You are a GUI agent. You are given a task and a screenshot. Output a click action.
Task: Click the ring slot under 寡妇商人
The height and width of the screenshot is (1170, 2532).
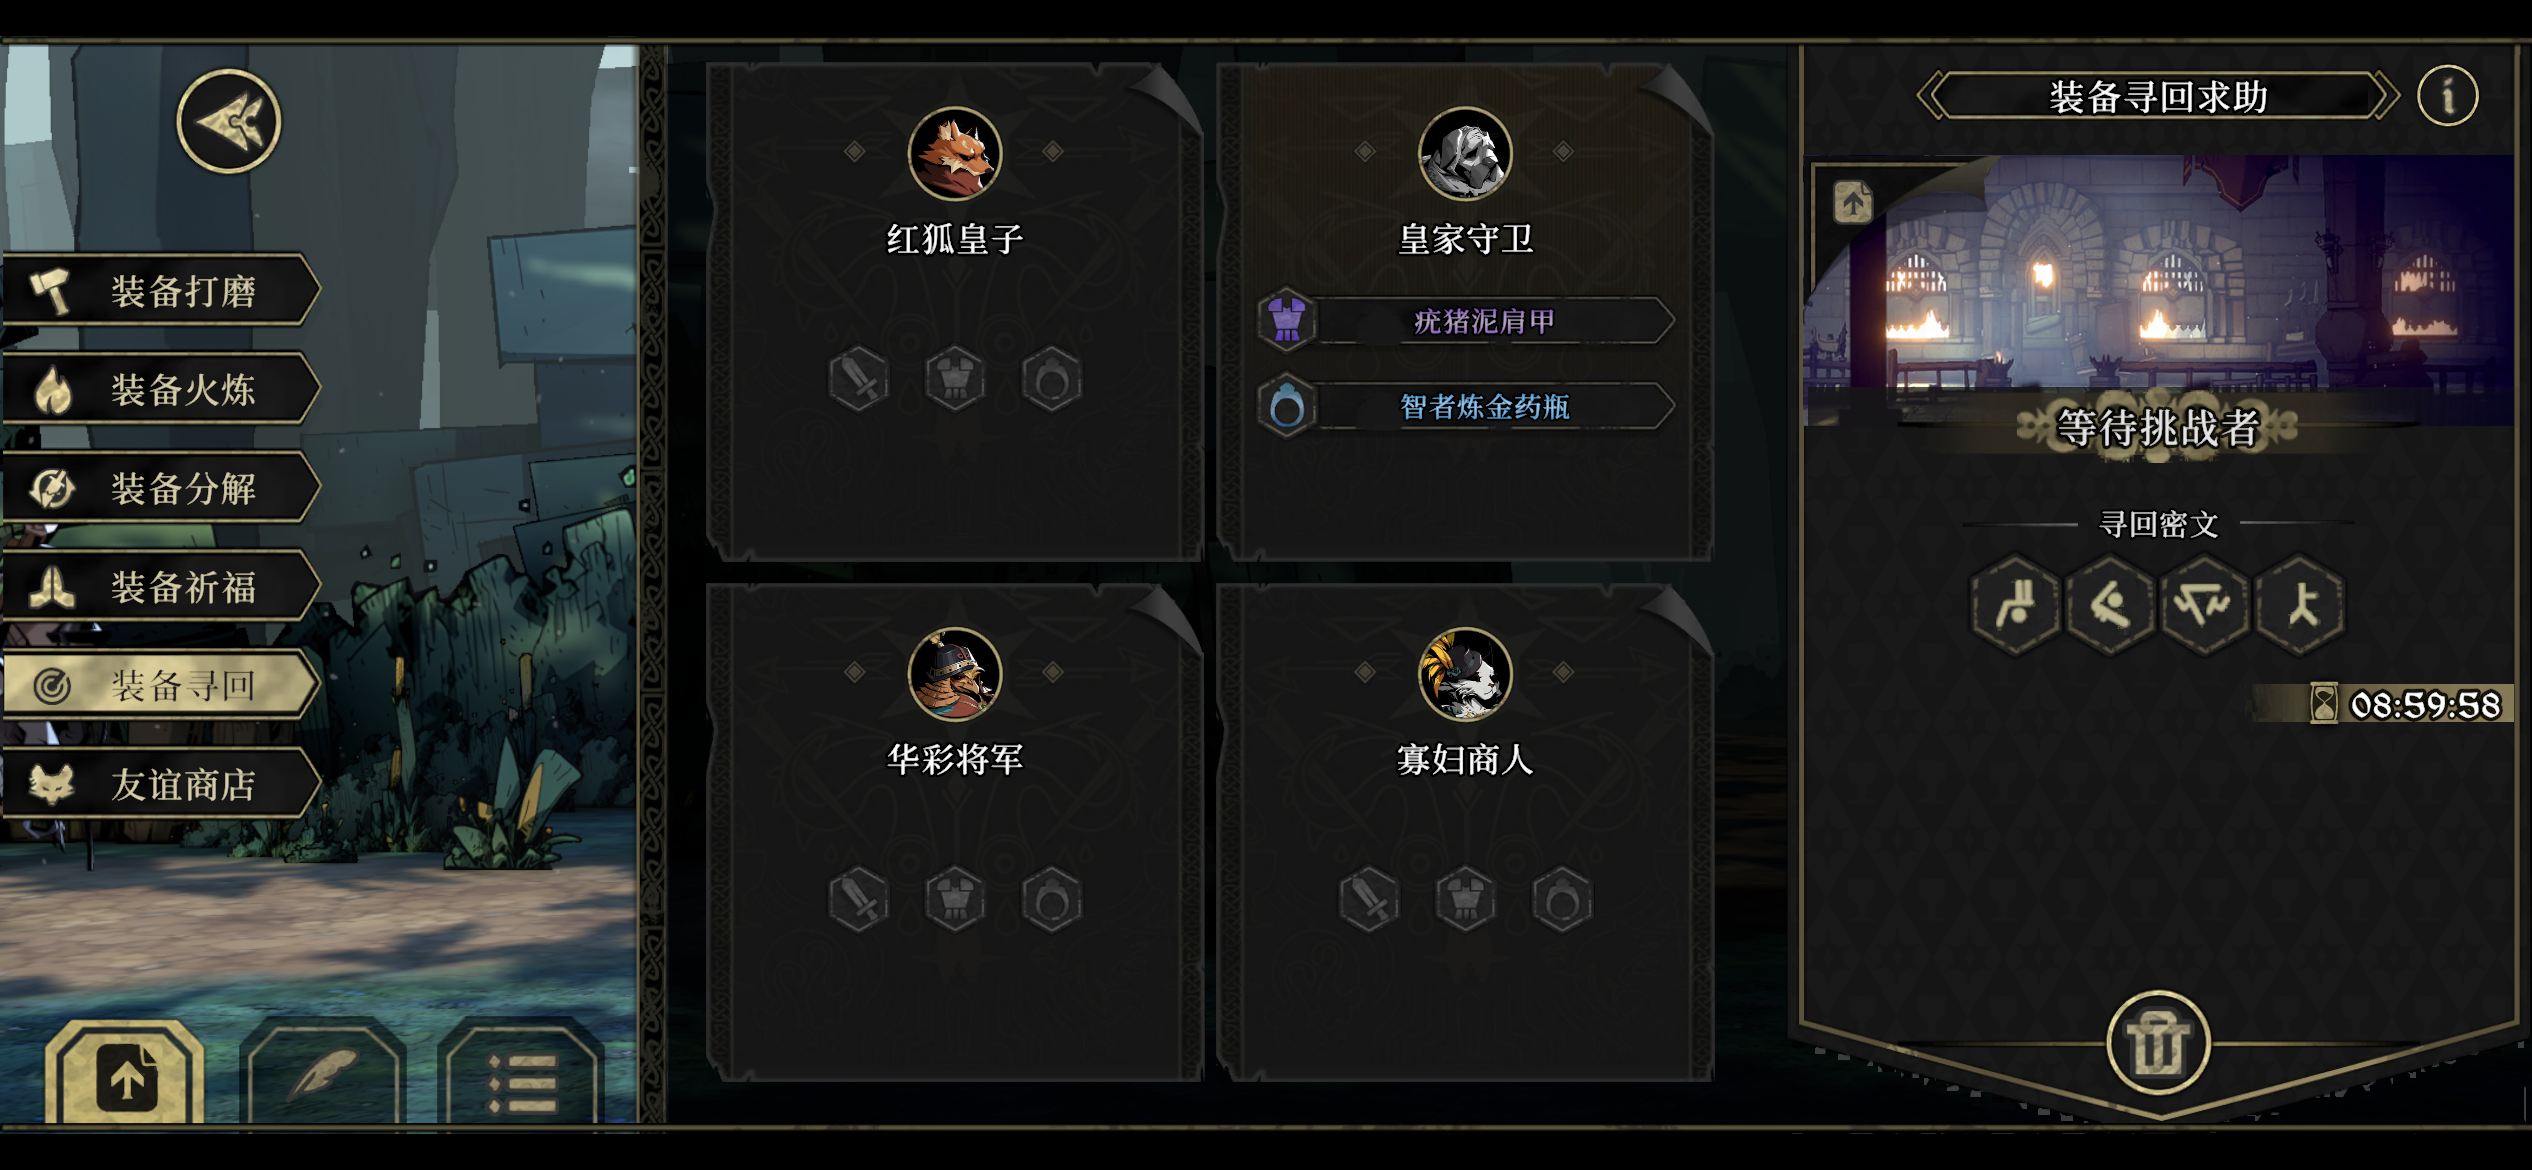pos(1561,899)
